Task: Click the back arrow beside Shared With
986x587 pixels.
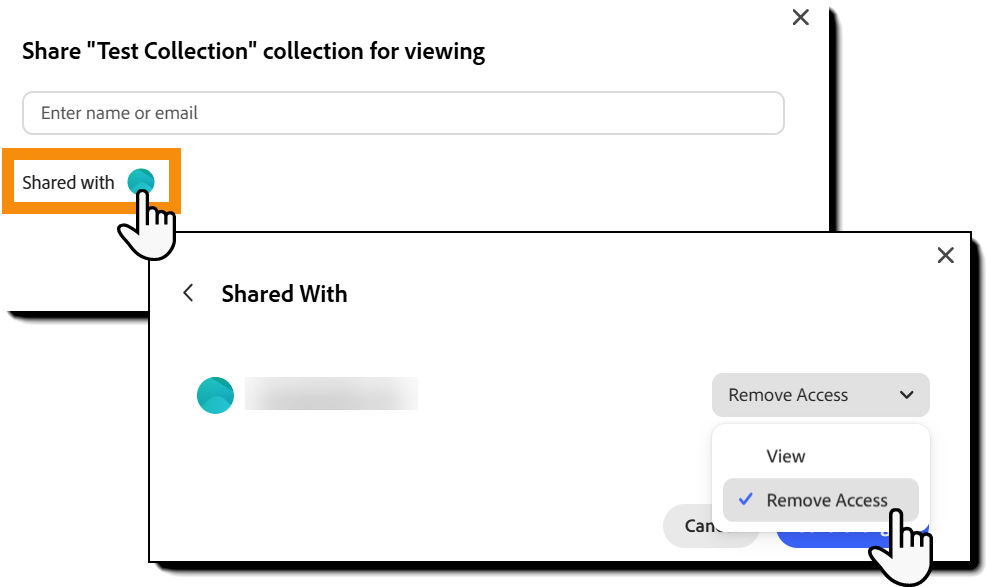Action: 188,293
